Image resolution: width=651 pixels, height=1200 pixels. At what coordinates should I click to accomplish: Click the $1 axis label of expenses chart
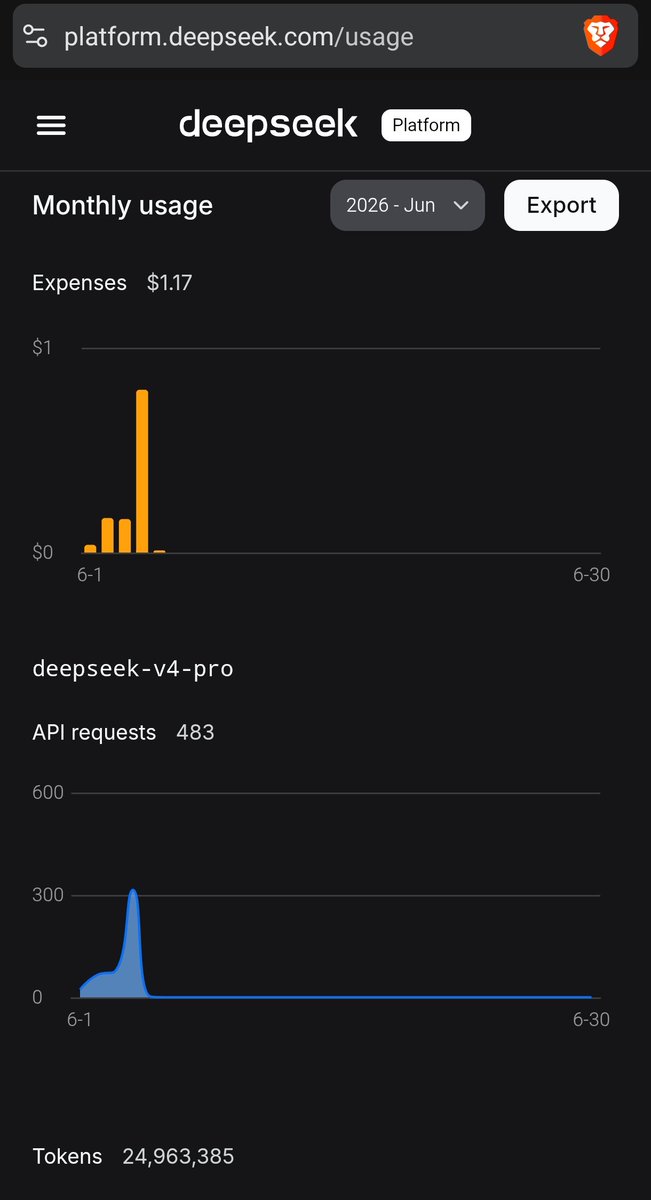click(x=42, y=348)
